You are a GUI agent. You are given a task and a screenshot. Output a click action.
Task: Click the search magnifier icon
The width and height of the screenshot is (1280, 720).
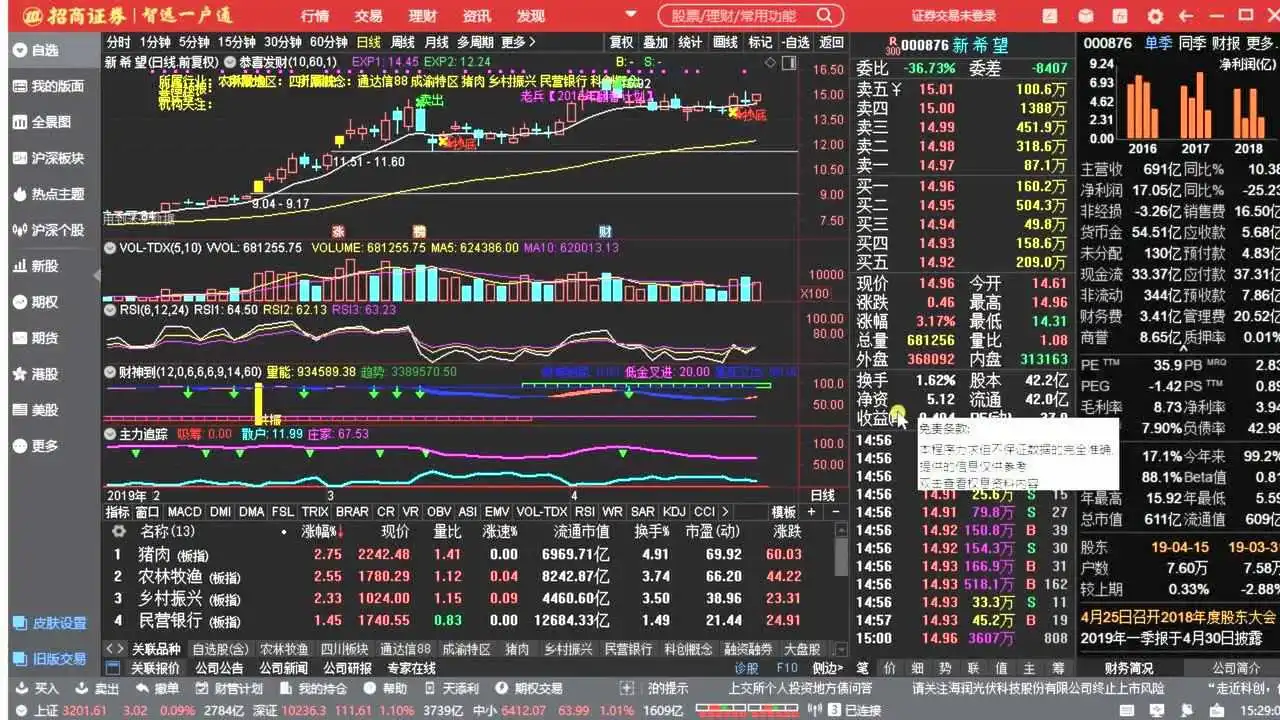tap(825, 16)
